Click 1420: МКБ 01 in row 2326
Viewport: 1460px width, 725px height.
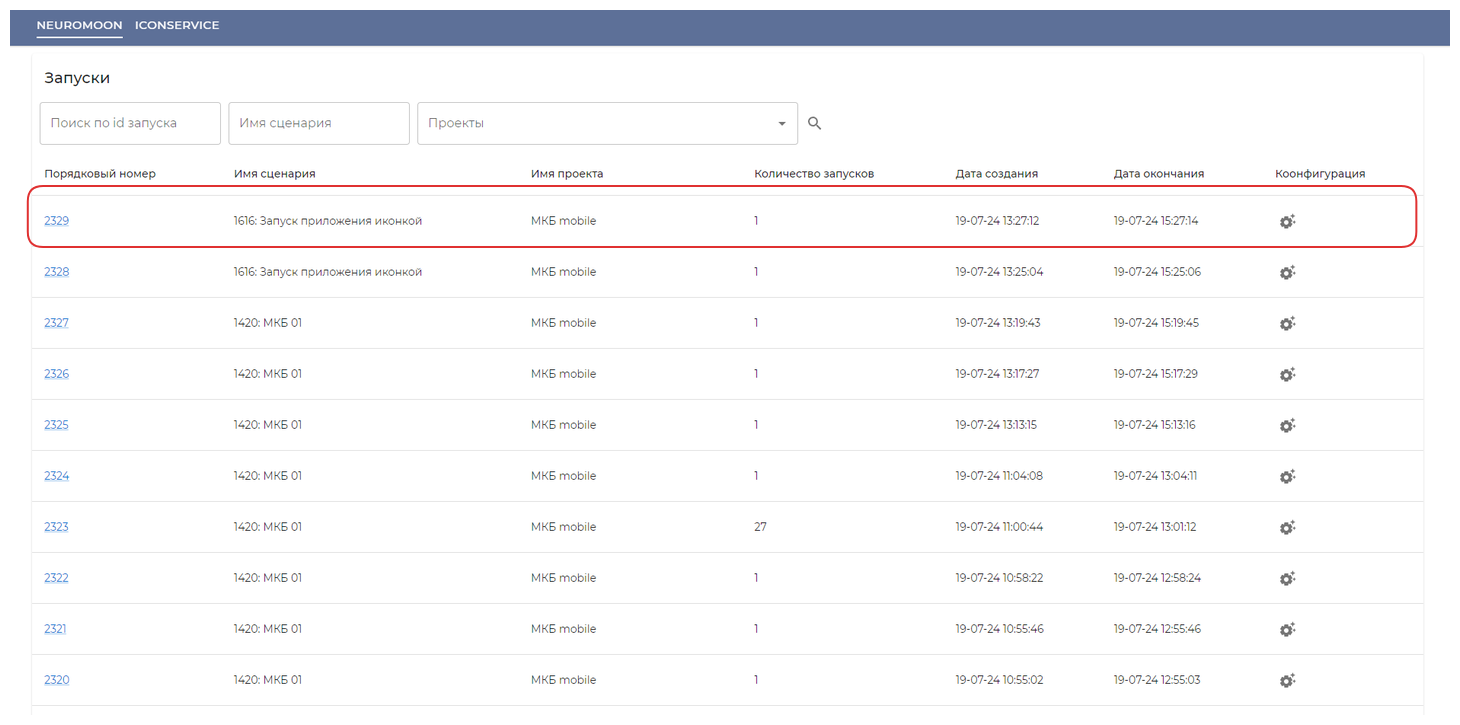[x=268, y=374]
